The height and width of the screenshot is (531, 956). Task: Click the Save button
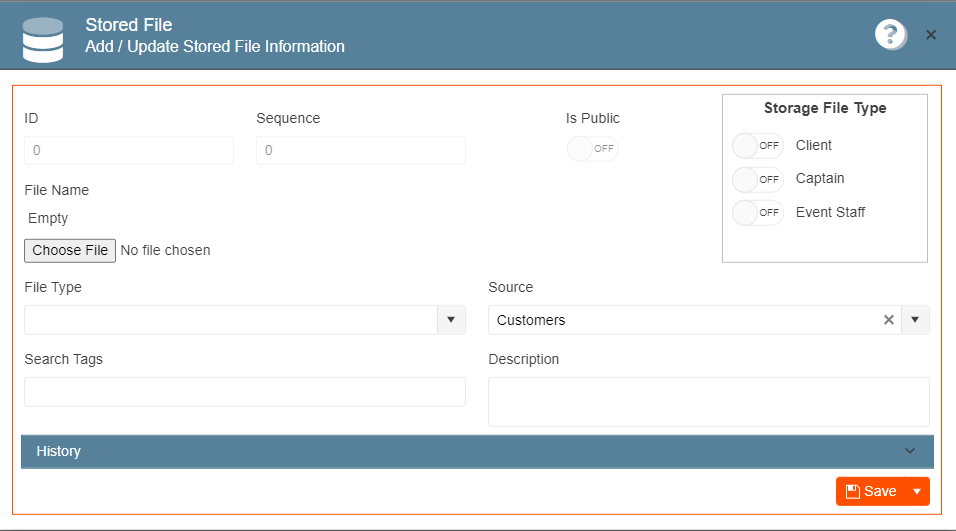coord(871,491)
